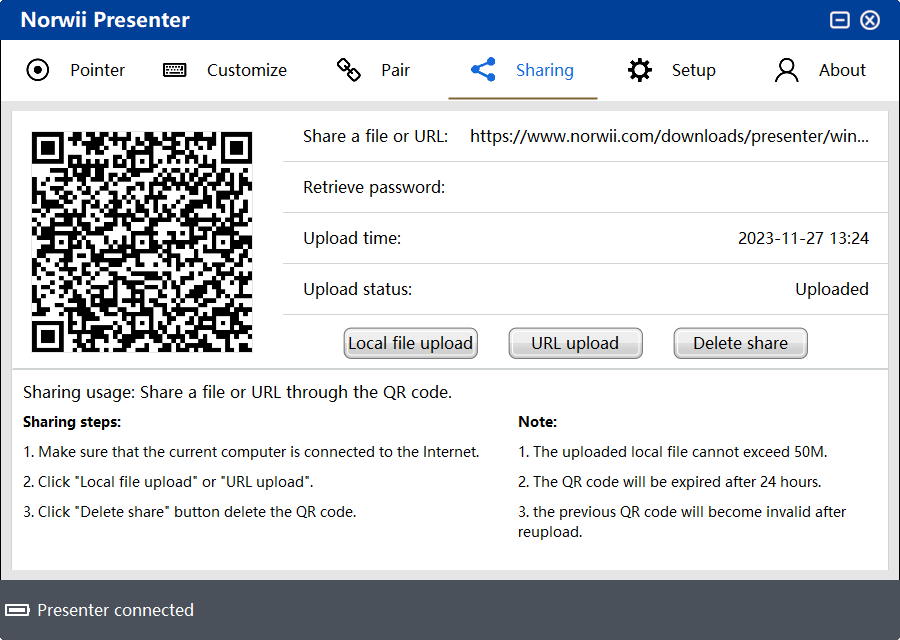This screenshot has width=900, height=640.
Task: Select the Setup tab label
Action: [x=693, y=70]
